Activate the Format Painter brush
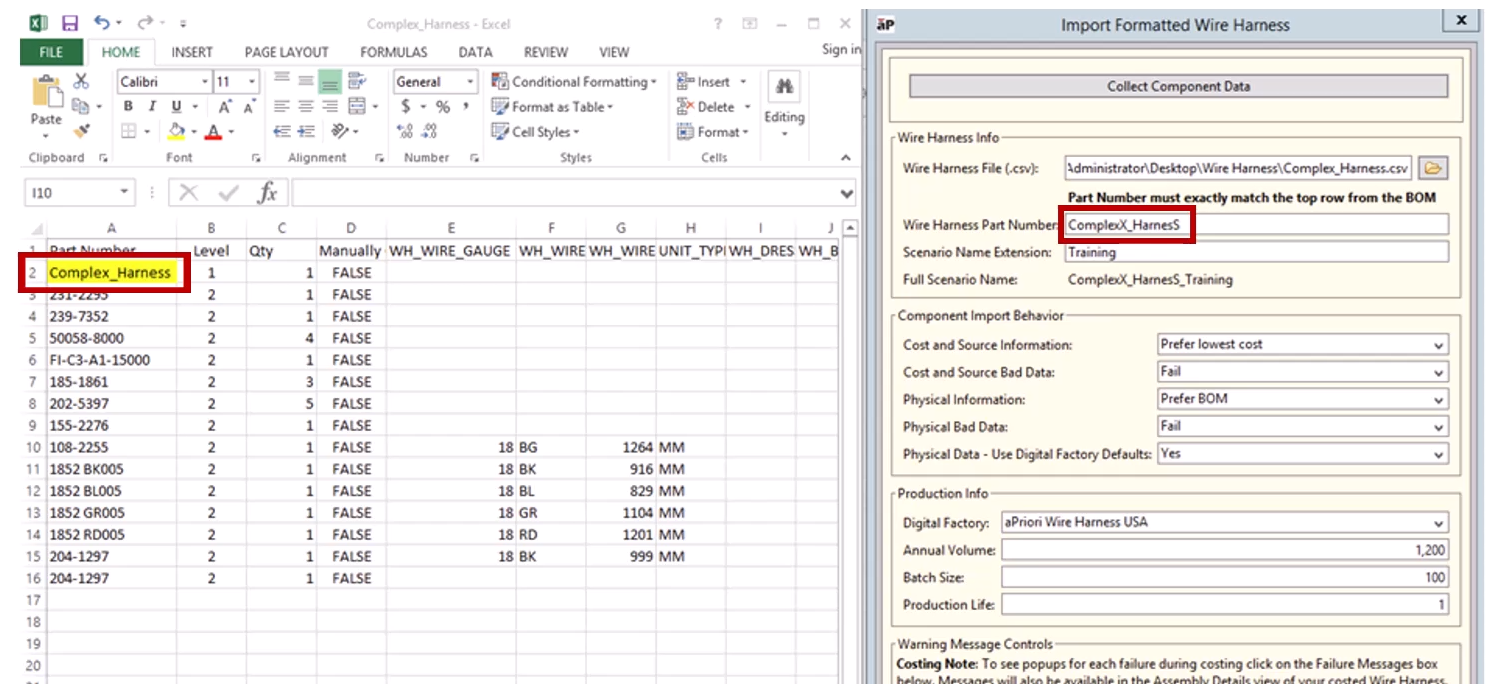 81,131
